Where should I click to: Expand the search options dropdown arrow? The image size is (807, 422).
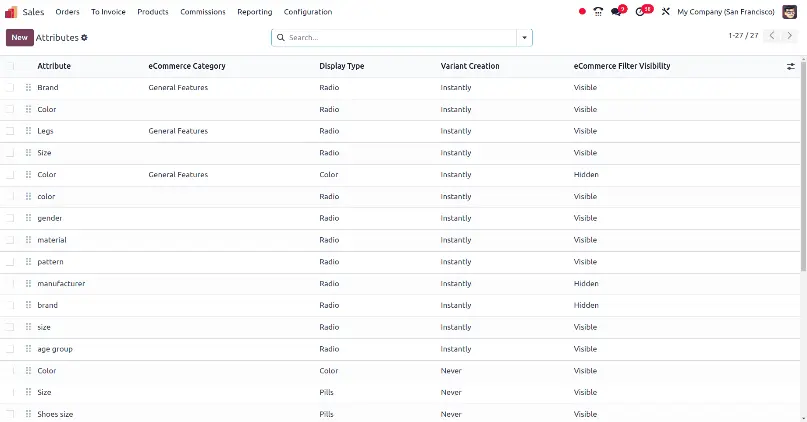(524, 38)
